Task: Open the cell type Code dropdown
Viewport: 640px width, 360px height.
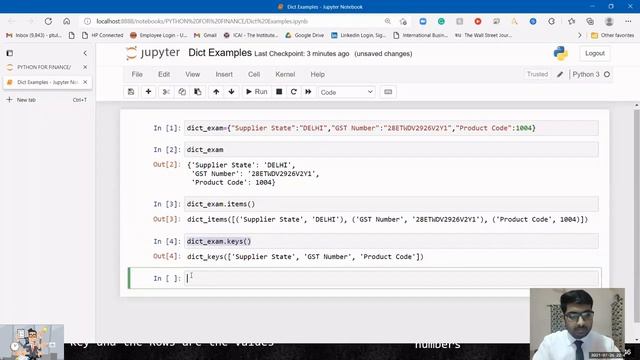Action: (x=347, y=92)
